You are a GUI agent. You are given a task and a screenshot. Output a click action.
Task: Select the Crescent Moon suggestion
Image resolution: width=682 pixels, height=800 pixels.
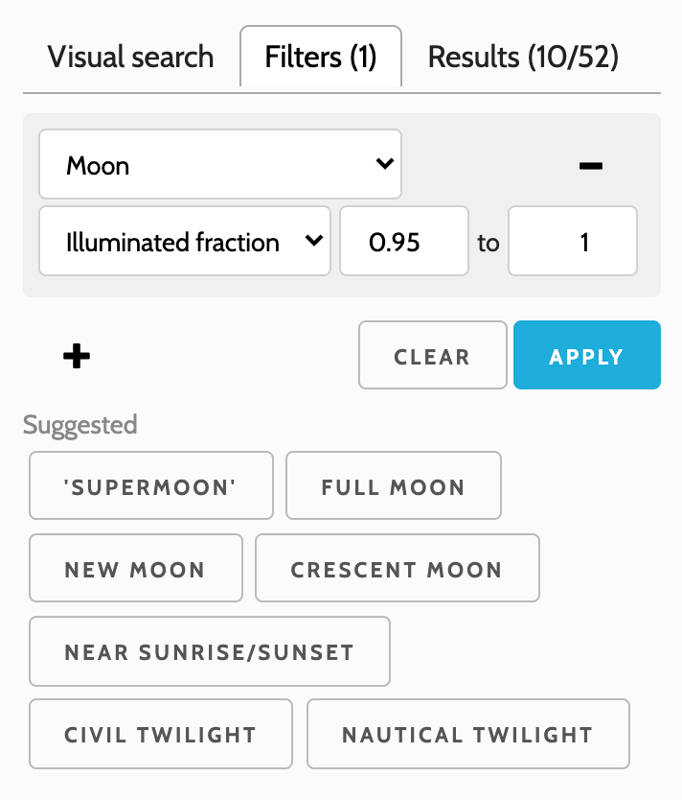pyautogui.click(x=397, y=569)
